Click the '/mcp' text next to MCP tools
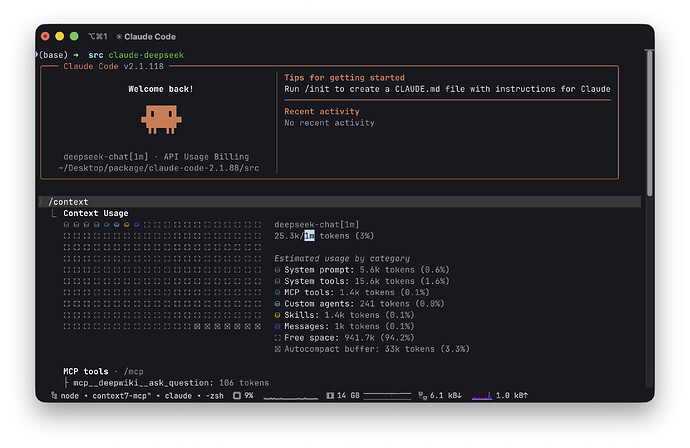Viewport: 690px width, 448px height. click(x=133, y=371)
